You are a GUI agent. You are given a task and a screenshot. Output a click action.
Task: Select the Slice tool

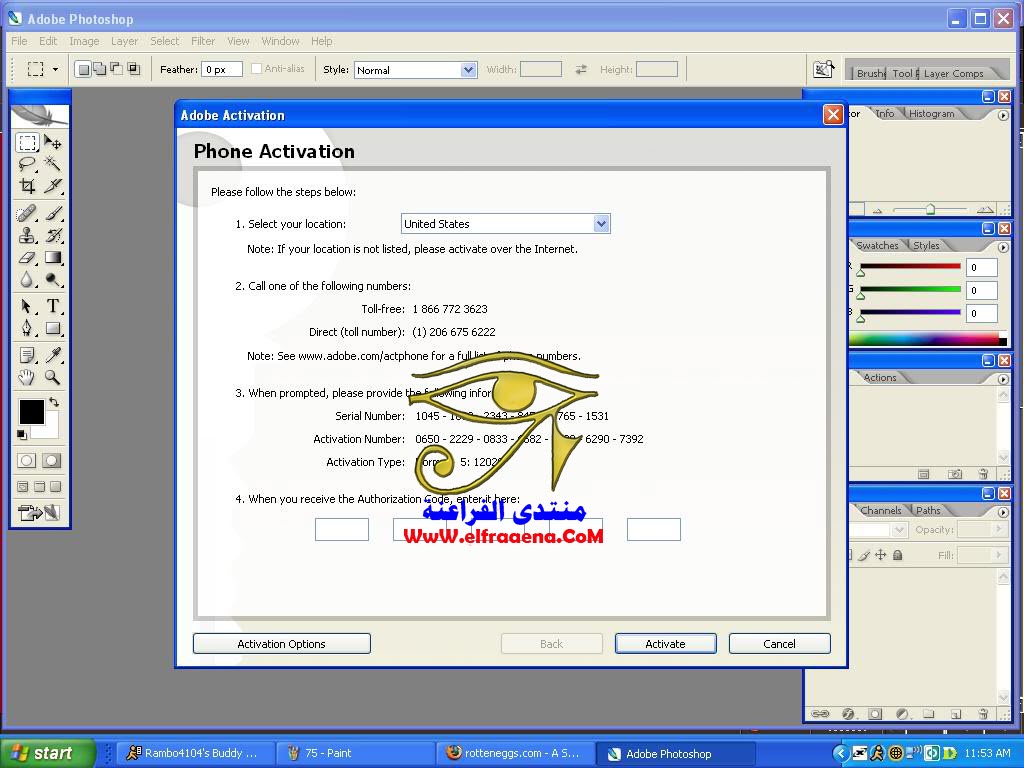coord(53,186)
